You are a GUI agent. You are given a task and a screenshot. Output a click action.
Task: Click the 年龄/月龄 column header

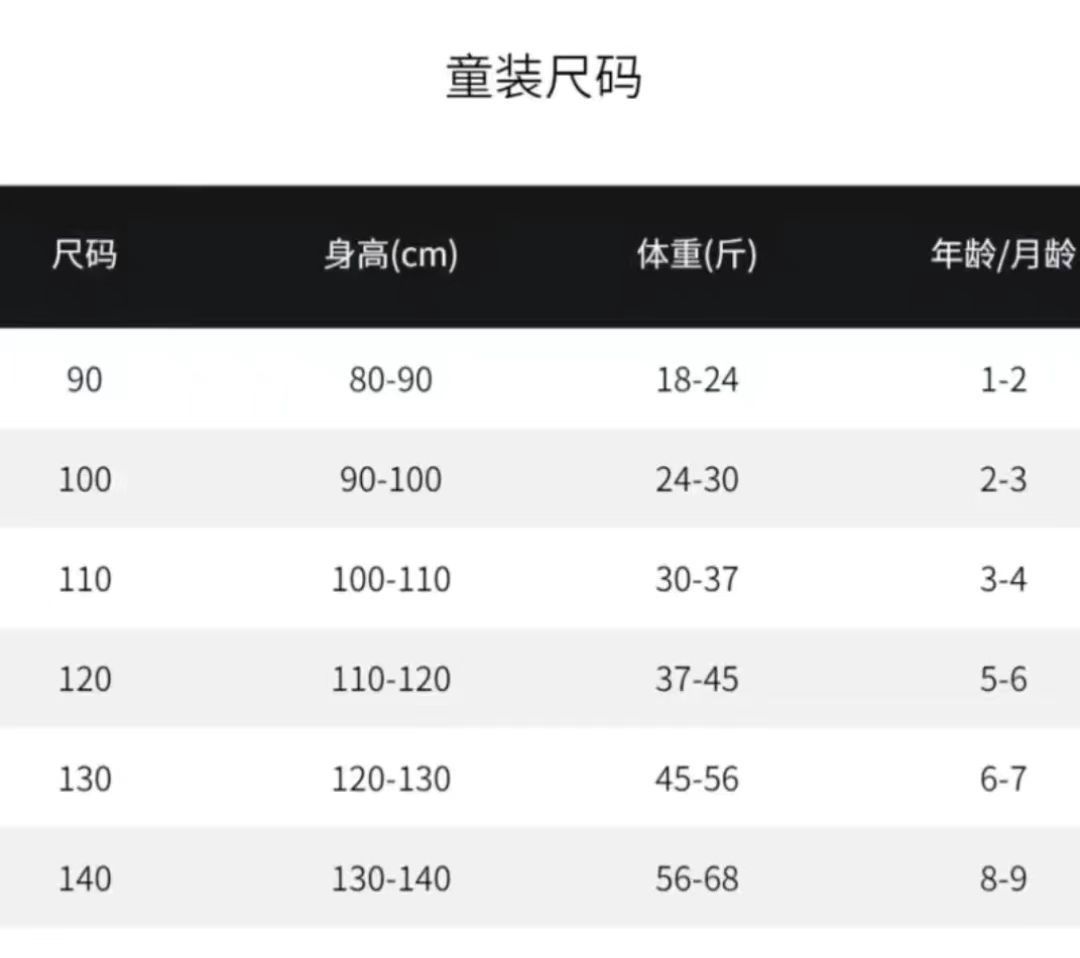tap(1002, 256)
